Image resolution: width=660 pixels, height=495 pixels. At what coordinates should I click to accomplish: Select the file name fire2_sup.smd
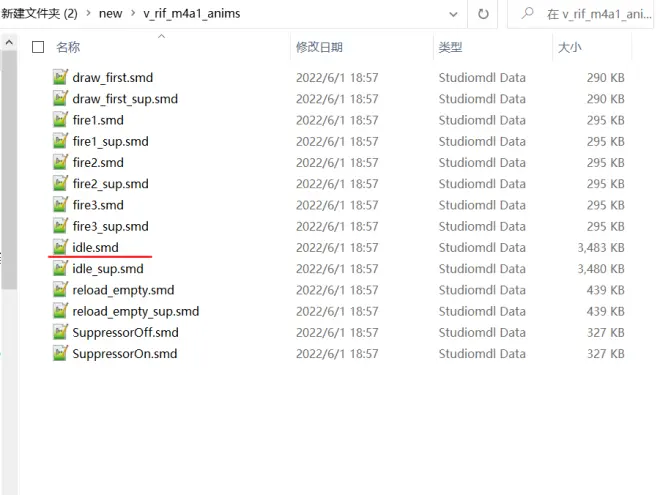[110, 184]
